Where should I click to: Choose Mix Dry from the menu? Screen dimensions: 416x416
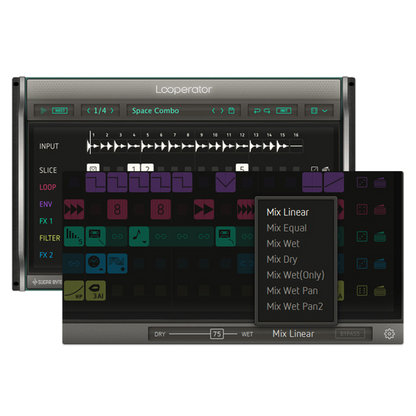pyautogui.click(x=282, y=259)
